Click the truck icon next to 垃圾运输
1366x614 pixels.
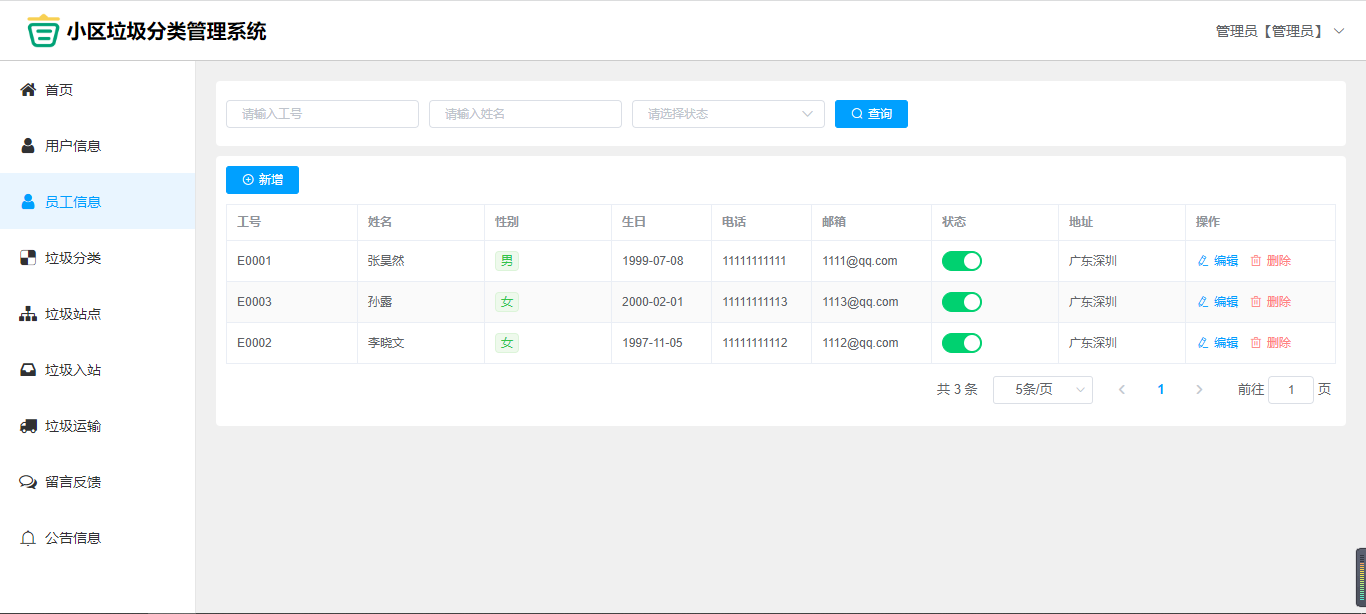[x=28, y=426]
